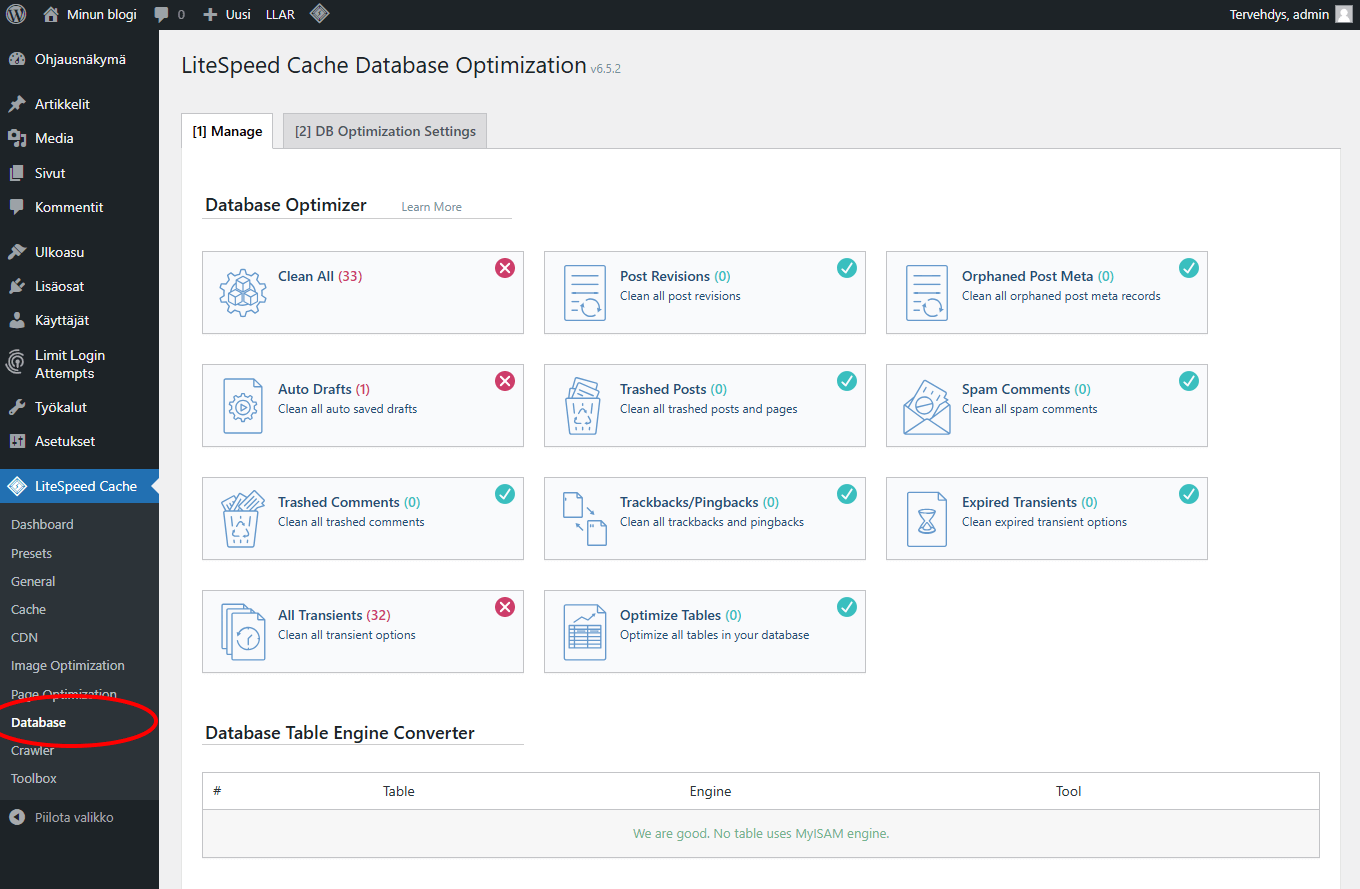Click the Expired Transients hourglass icon
Image resolution: width=1360 pixels, height=889 pixels.
point(927,519)
